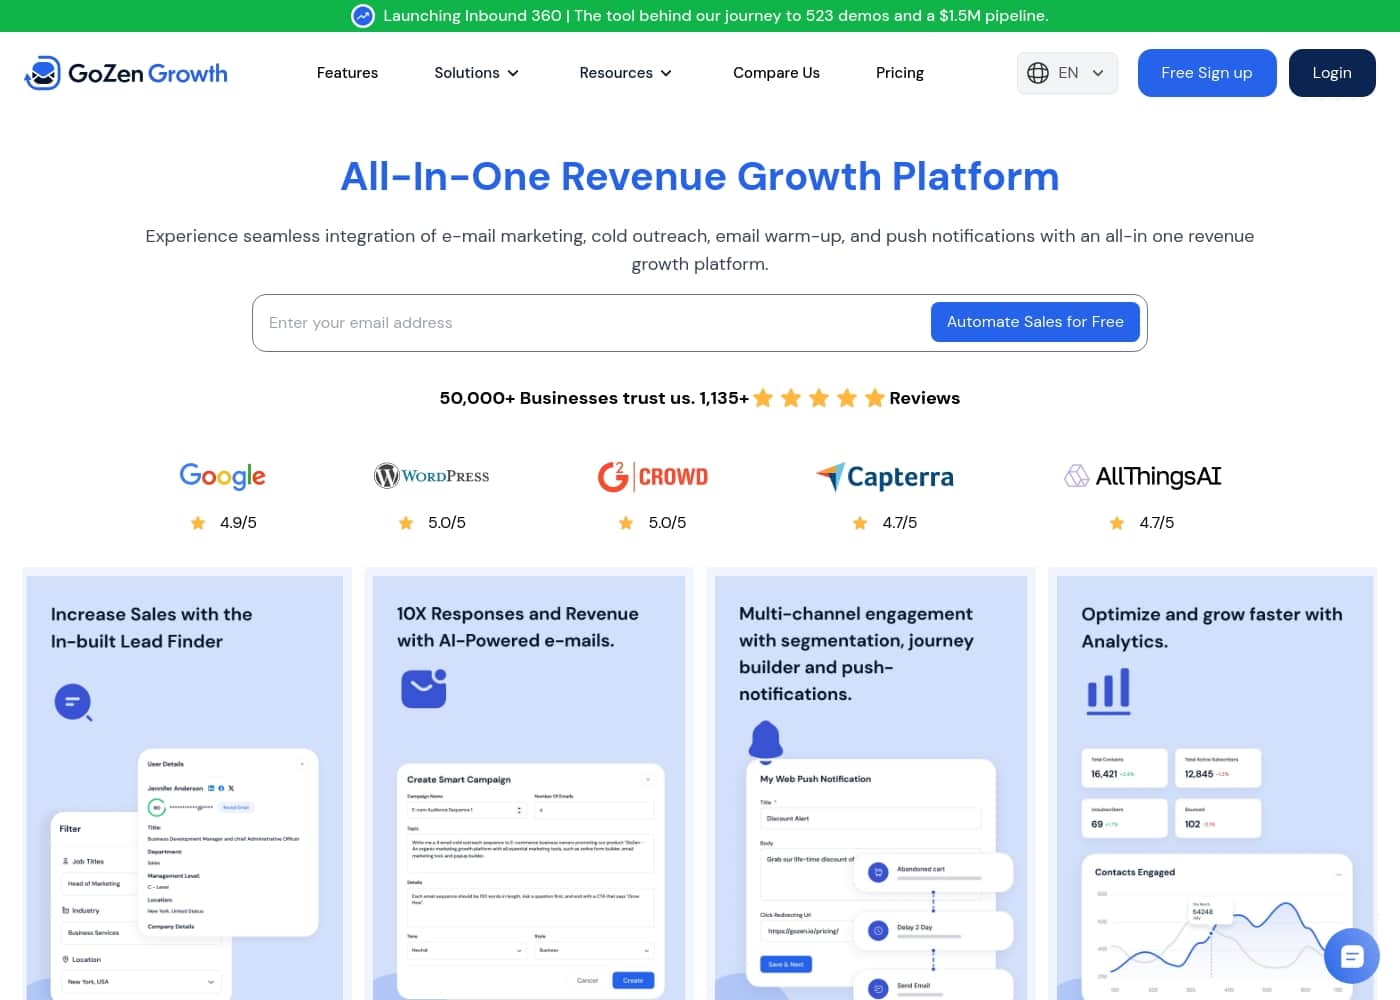Click the Login button

[1332, 73]
